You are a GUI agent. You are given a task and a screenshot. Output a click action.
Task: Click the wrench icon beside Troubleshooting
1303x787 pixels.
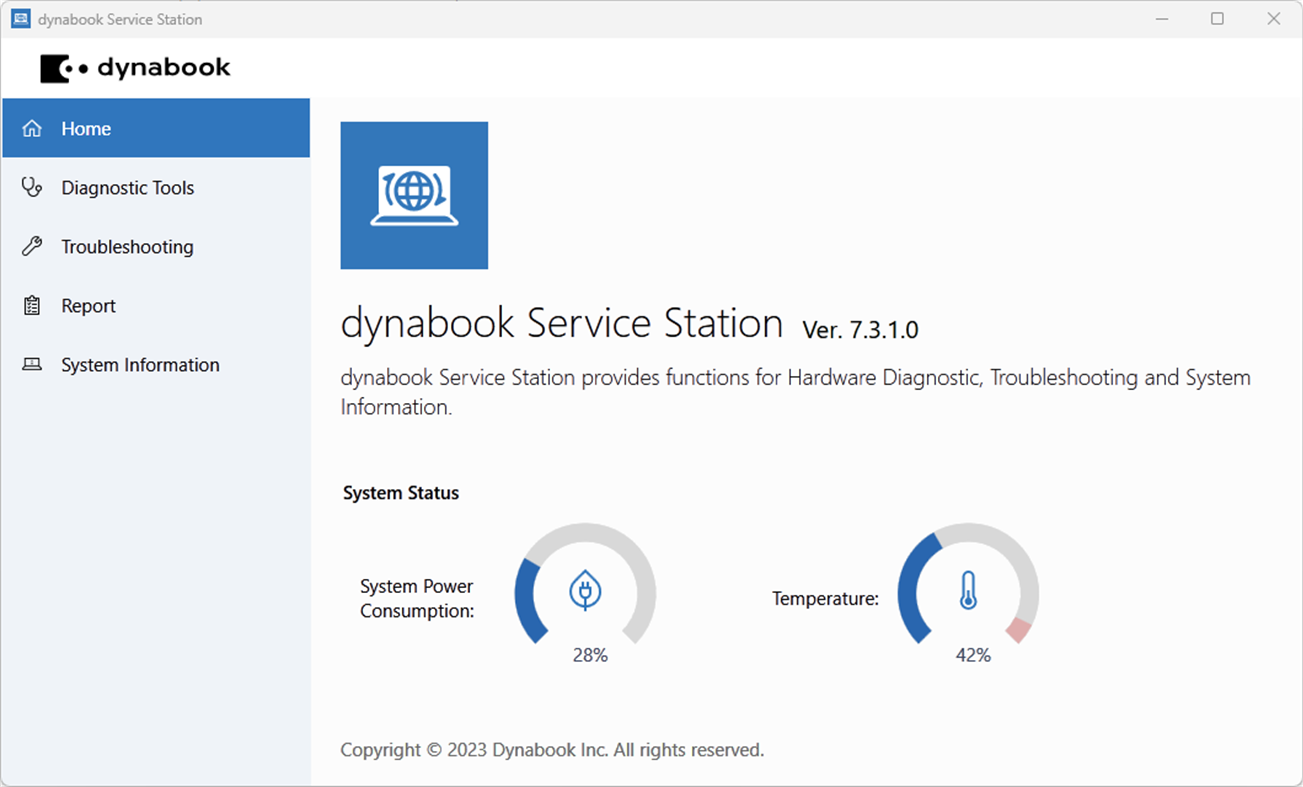pyautogui.click(x=33, y=246)
